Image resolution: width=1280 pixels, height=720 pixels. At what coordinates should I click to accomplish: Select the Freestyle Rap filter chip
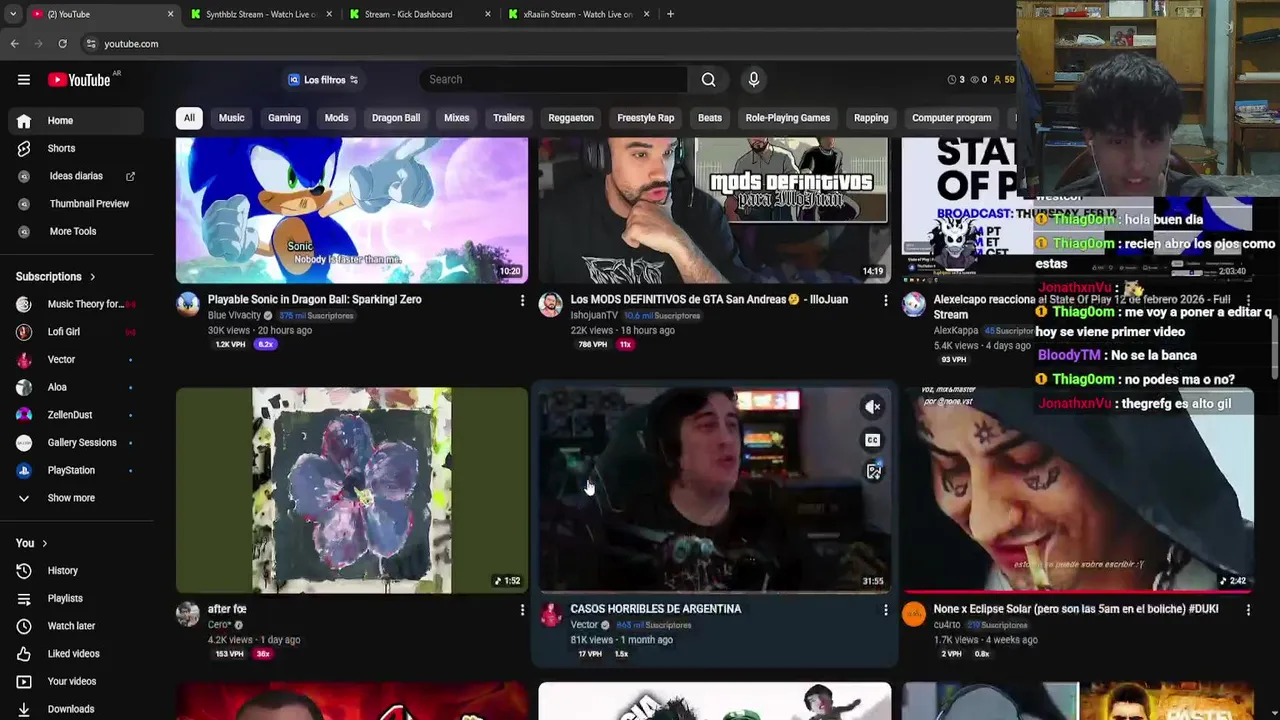tap(646, 118)
